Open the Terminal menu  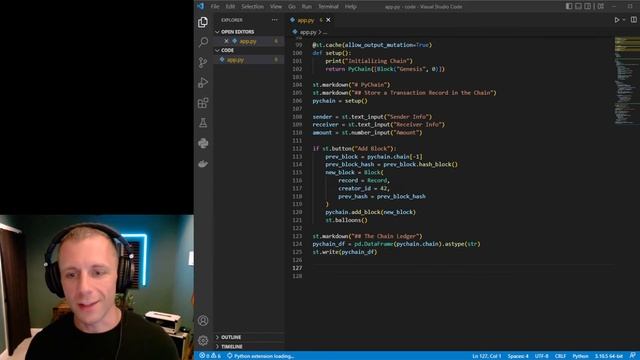coord(328,7)
